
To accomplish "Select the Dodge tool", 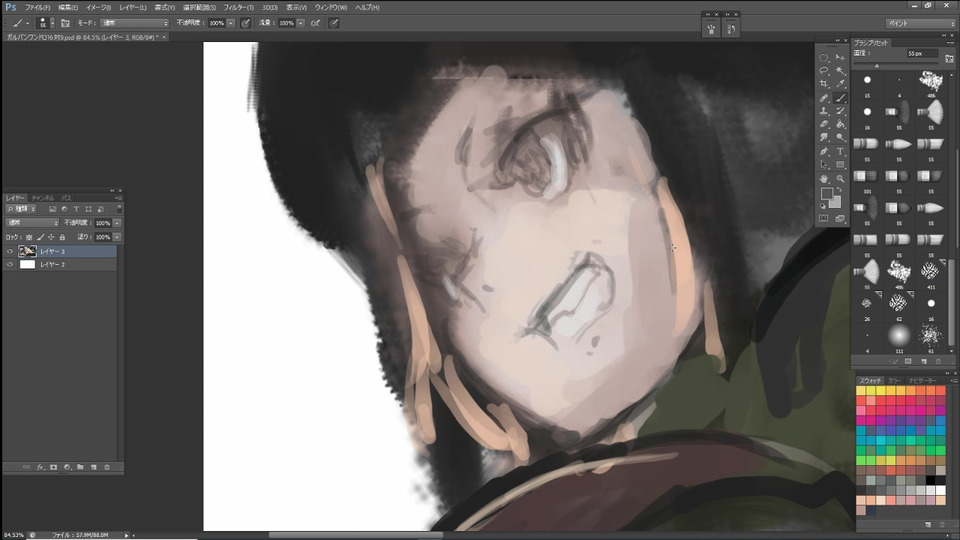I will 840,138.
